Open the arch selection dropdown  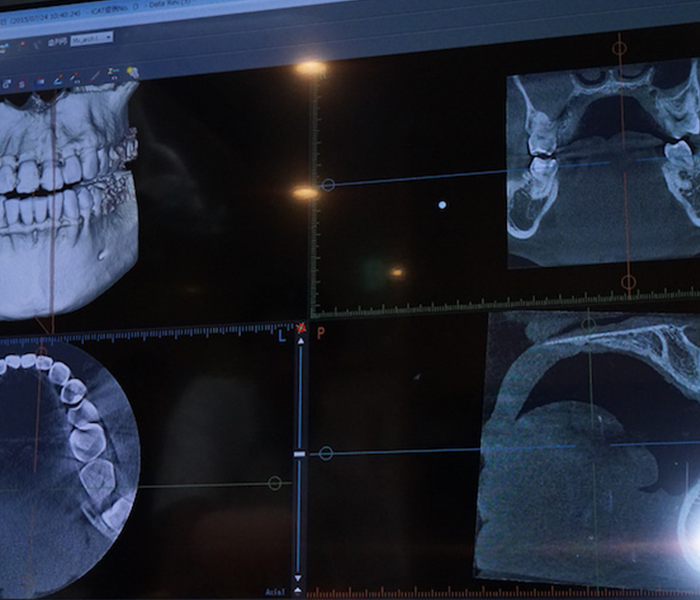pyautogui.click(x=92, y=38)
